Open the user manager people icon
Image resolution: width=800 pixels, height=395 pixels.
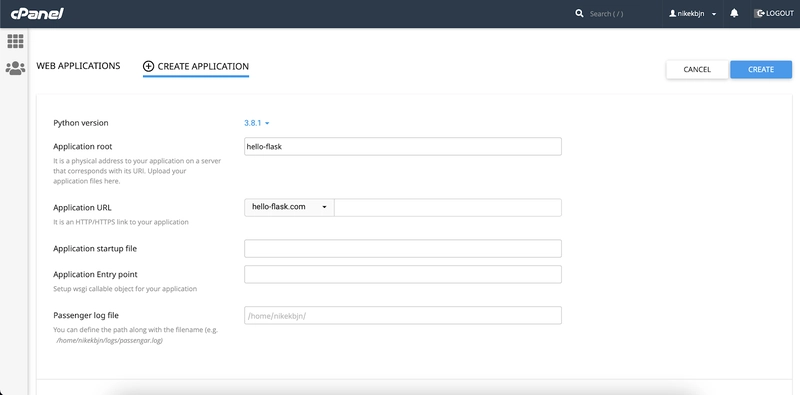[15, 68]
